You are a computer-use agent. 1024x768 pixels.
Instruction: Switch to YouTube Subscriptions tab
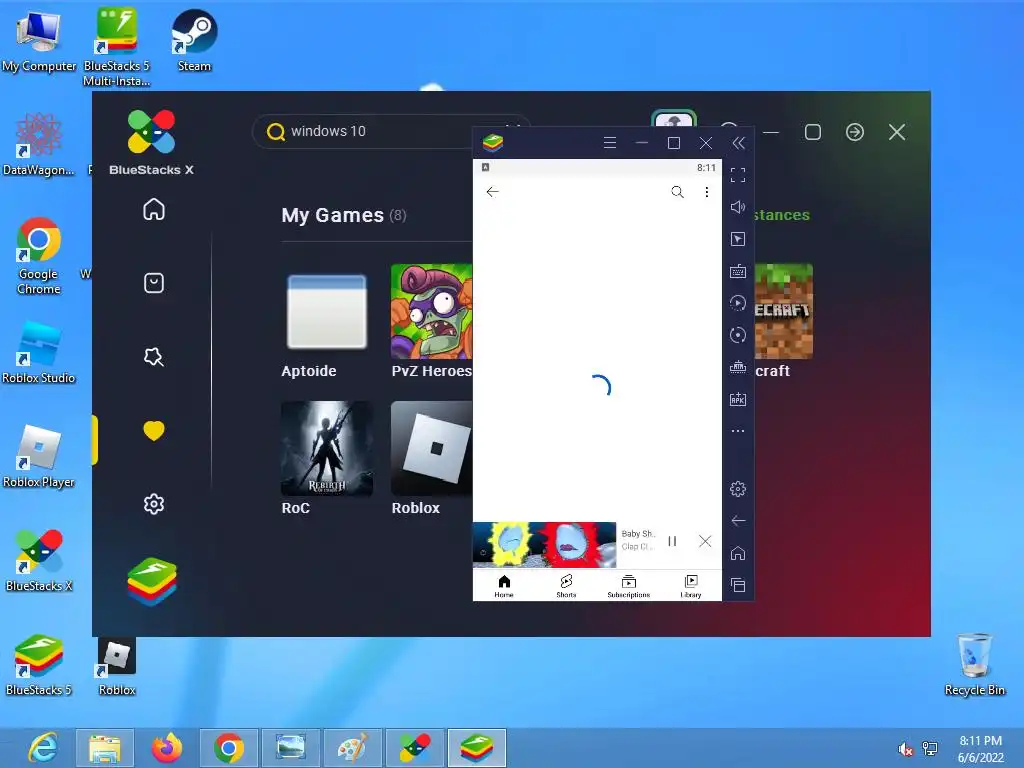628,586
